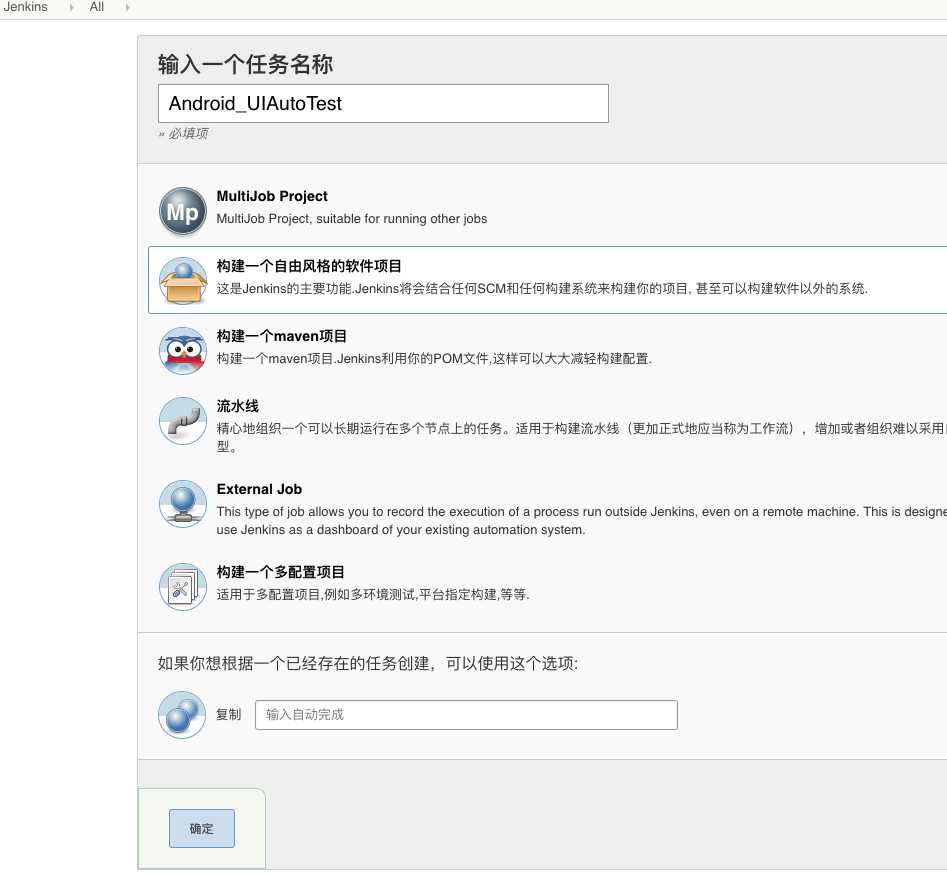Click the maven POM description text
Image resolution: width=947 pixels, height=874 pixels.
(434, 359)
